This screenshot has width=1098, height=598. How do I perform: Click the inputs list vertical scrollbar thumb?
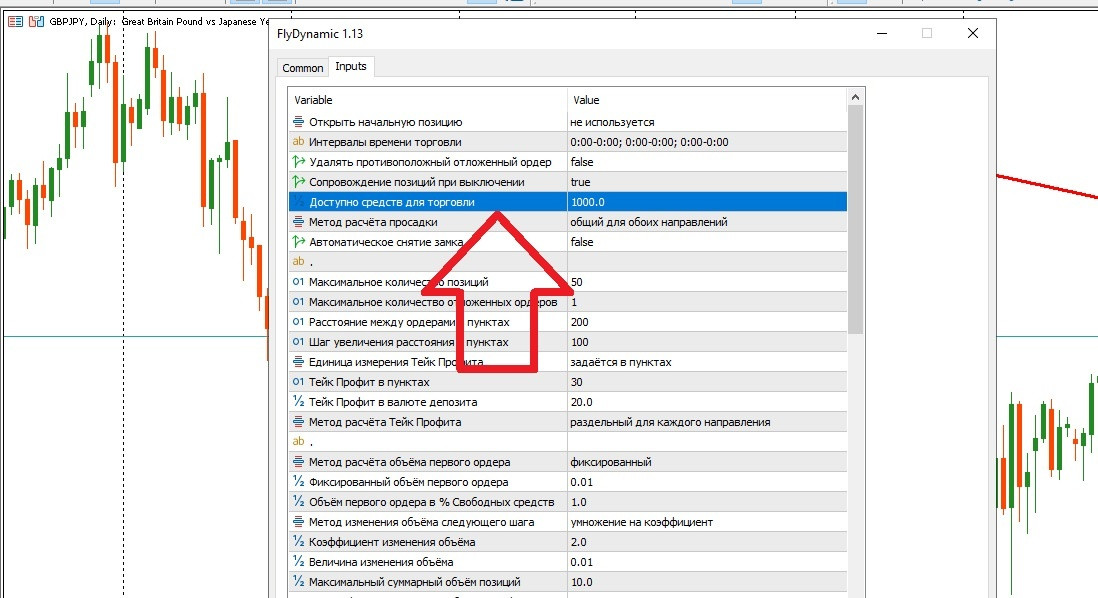pos(855,219)
